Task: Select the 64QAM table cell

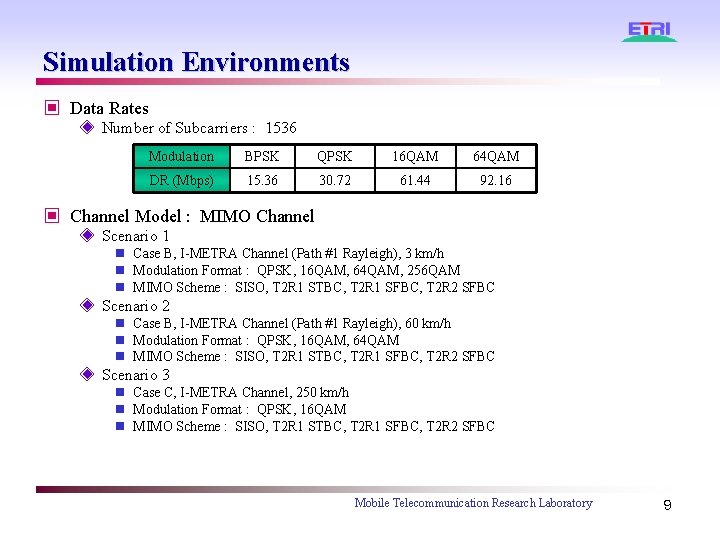Action: [x=496, y=156]
